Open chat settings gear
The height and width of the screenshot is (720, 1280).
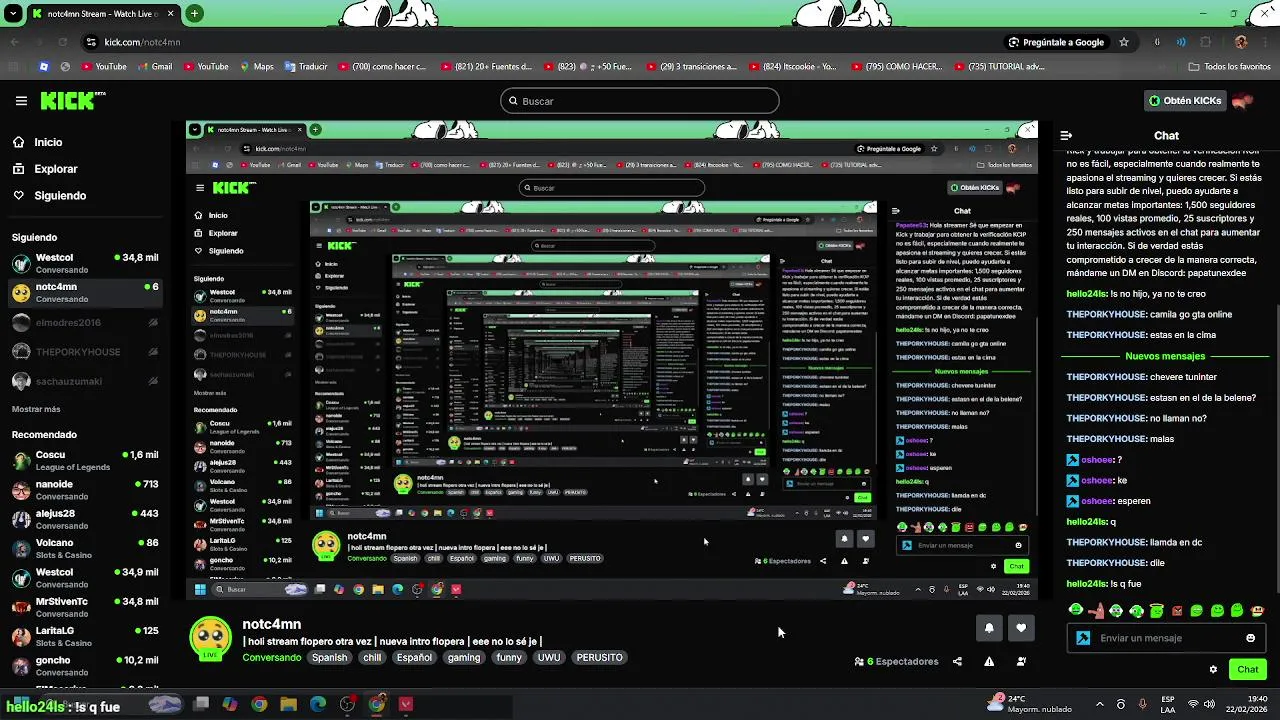pos(1213,669)
